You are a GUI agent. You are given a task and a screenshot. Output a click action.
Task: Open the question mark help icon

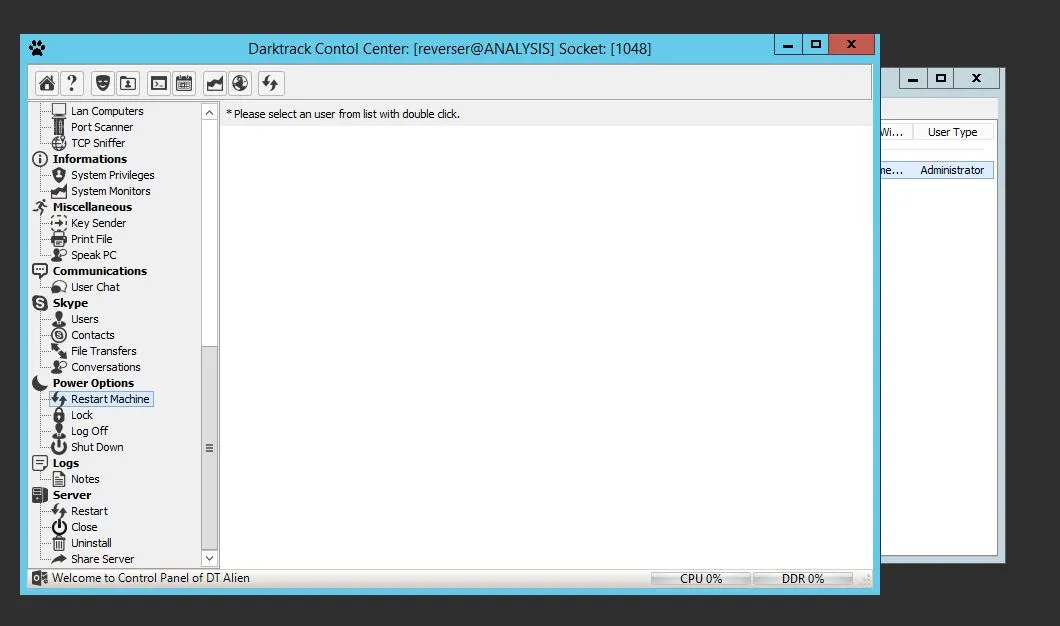(72, 83)
